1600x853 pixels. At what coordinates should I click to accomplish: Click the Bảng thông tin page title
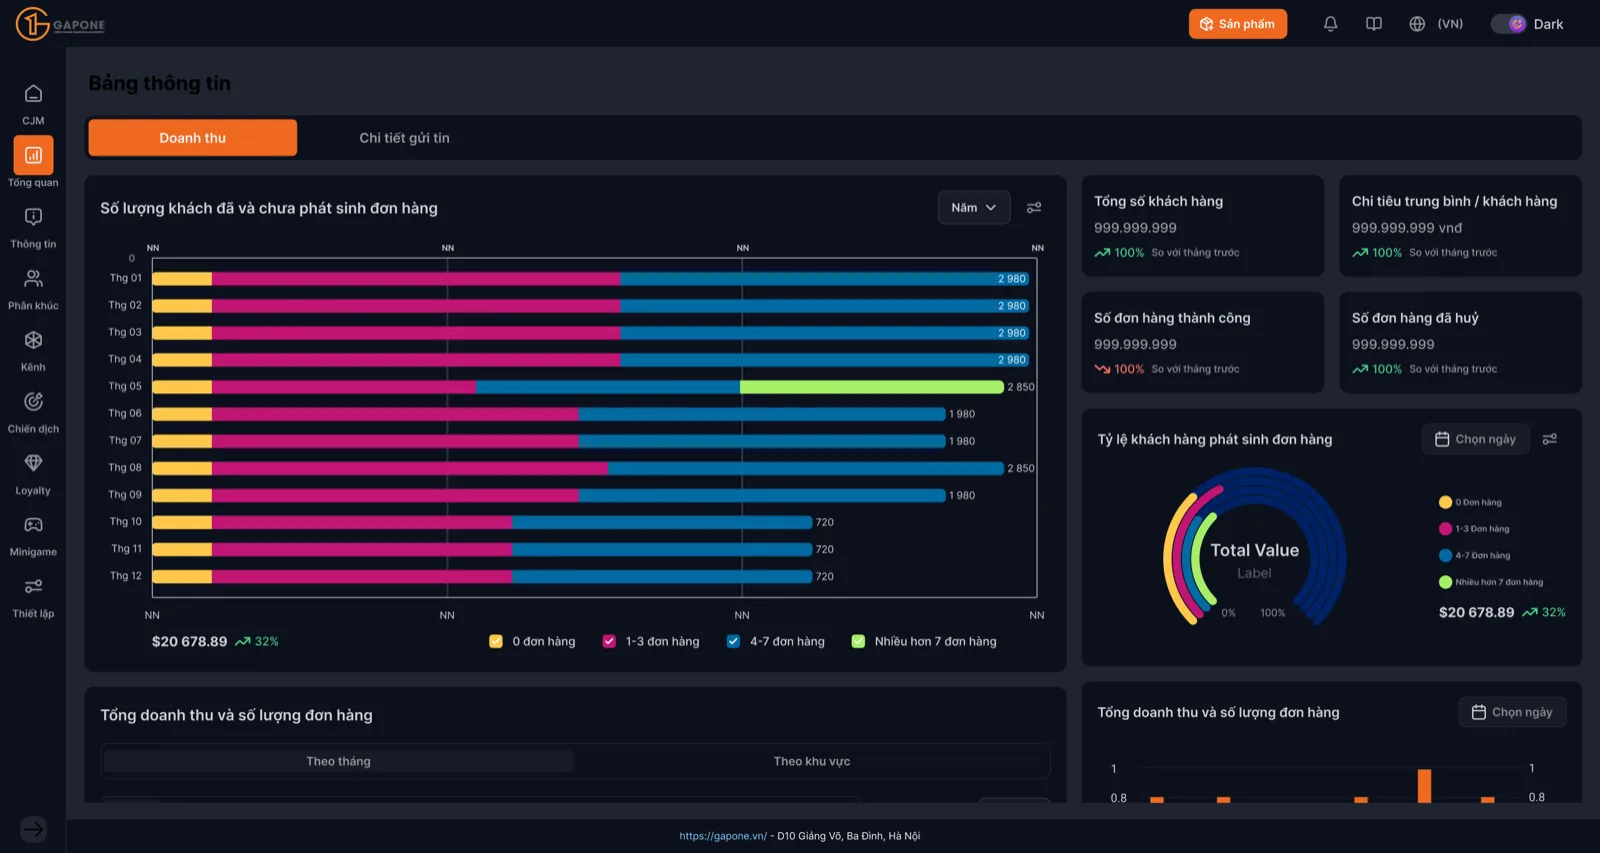(160, 83)
